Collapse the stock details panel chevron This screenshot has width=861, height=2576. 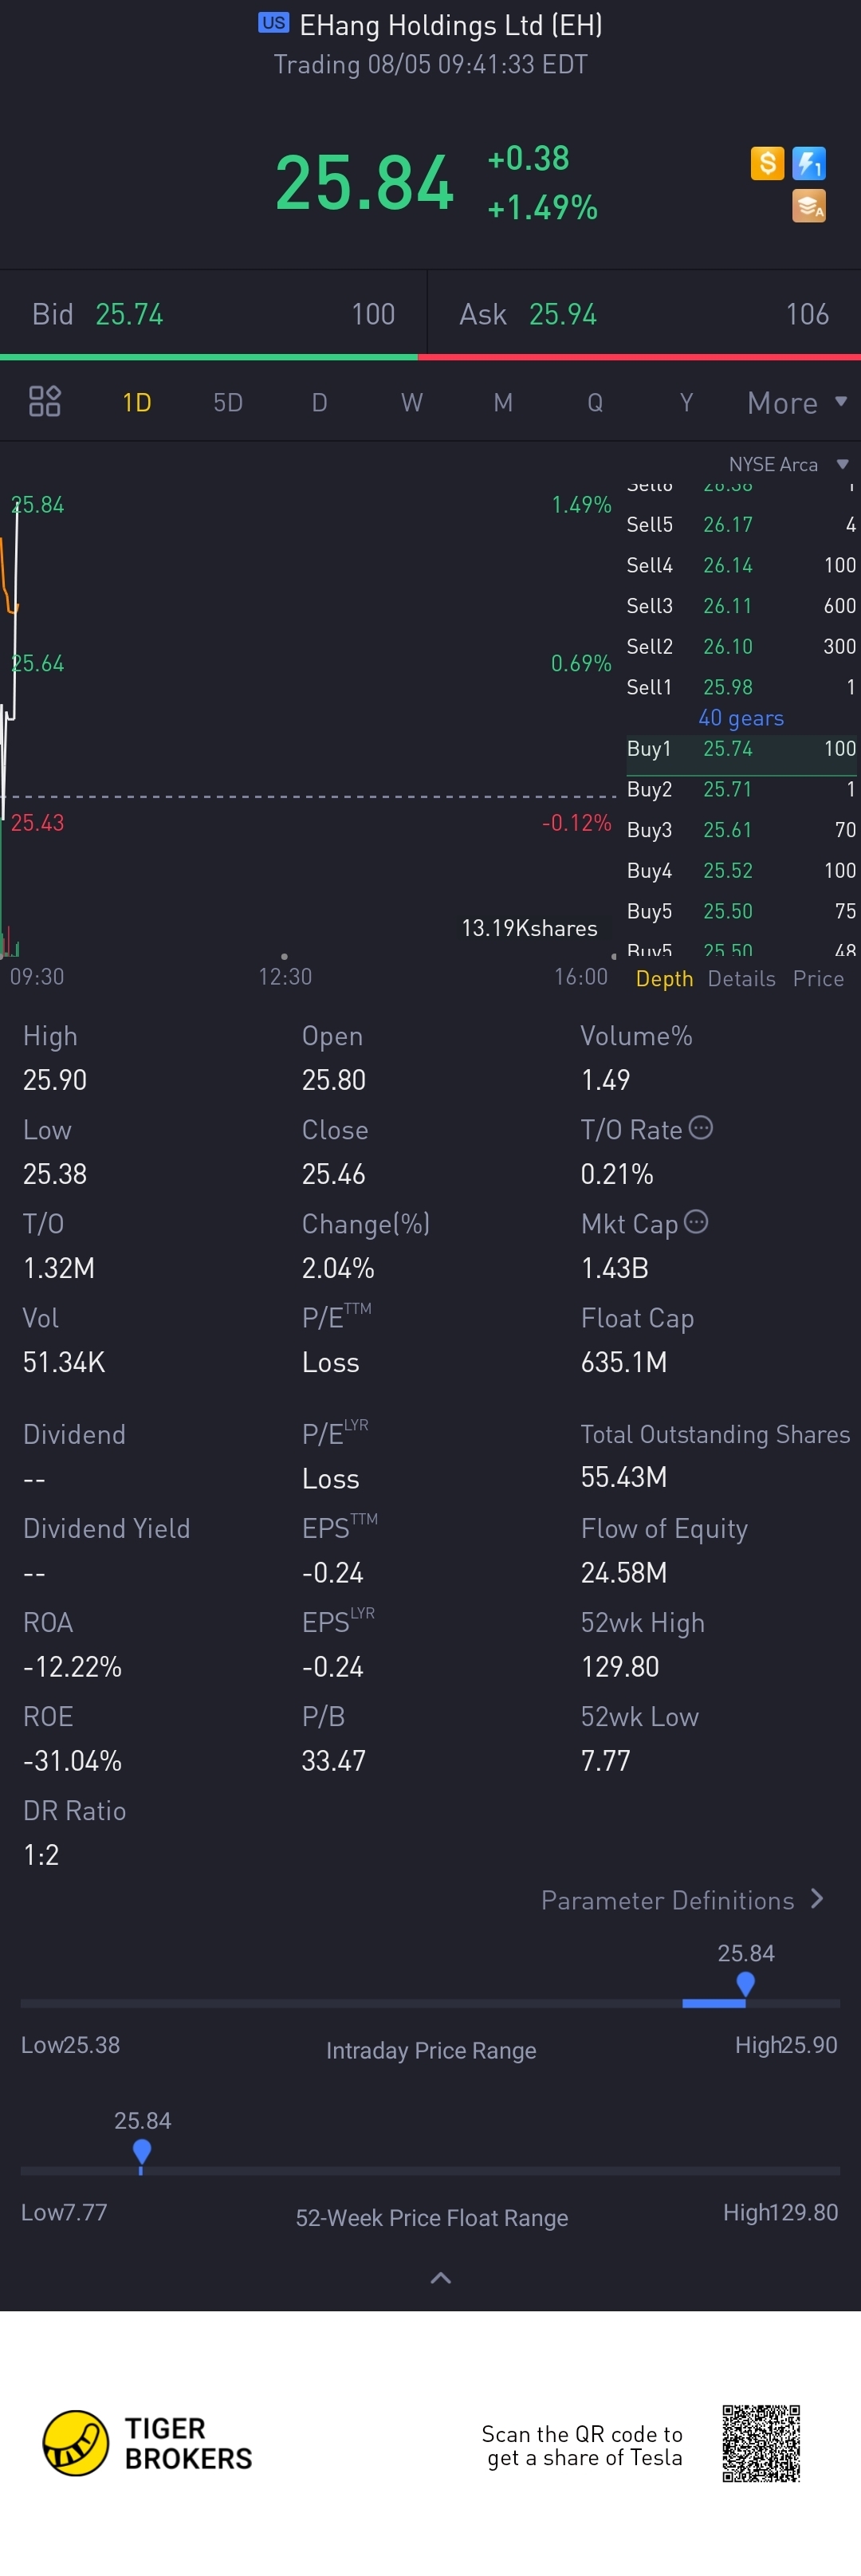tap(440, 2279)
